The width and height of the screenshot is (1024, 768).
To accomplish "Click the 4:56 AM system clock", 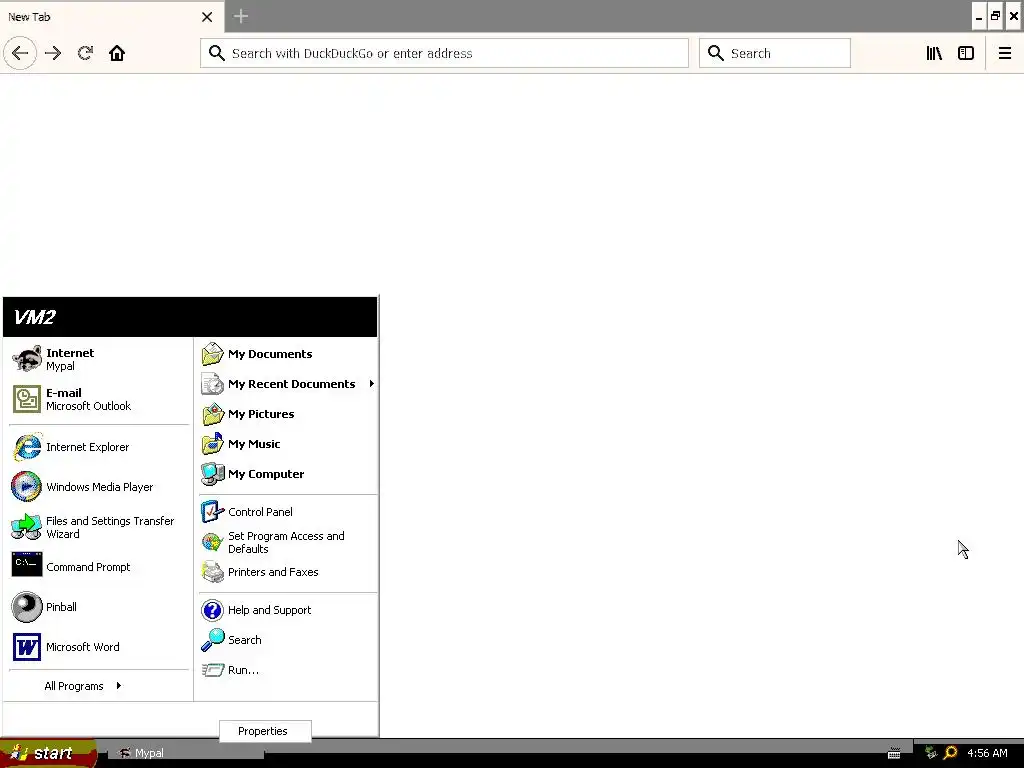I will (x=987, y=753).
